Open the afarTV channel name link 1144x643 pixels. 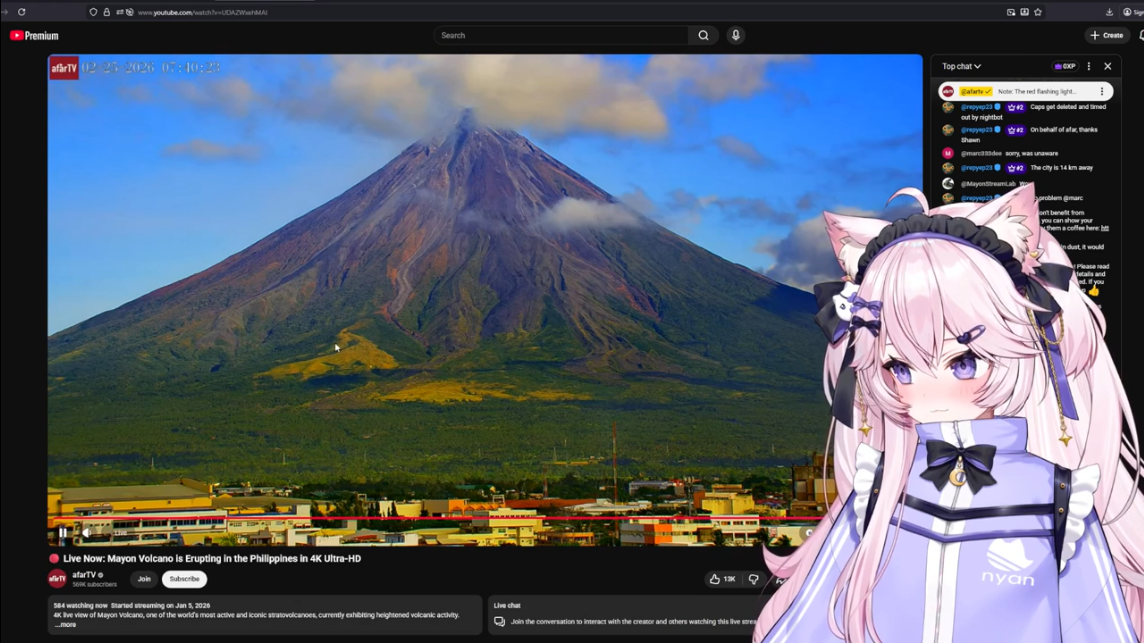(x=84, y=575)
